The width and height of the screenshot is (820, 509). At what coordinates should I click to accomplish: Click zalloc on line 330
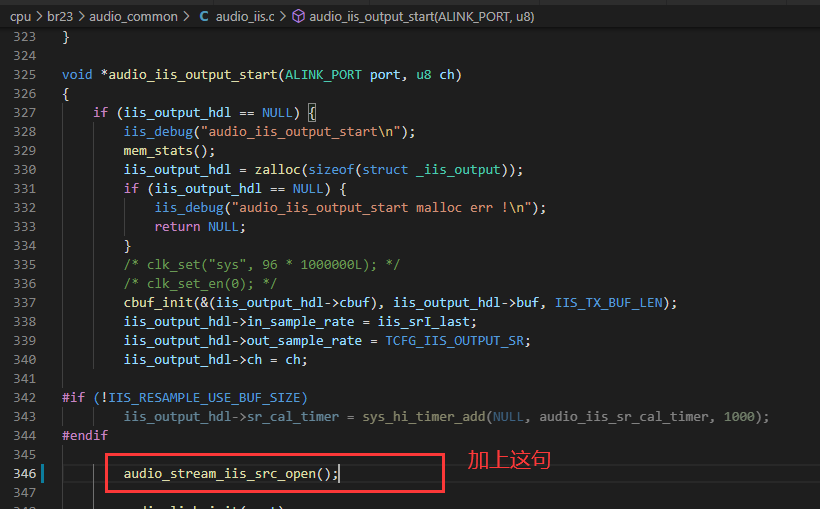pyautogui.click(x=277, y=170)
